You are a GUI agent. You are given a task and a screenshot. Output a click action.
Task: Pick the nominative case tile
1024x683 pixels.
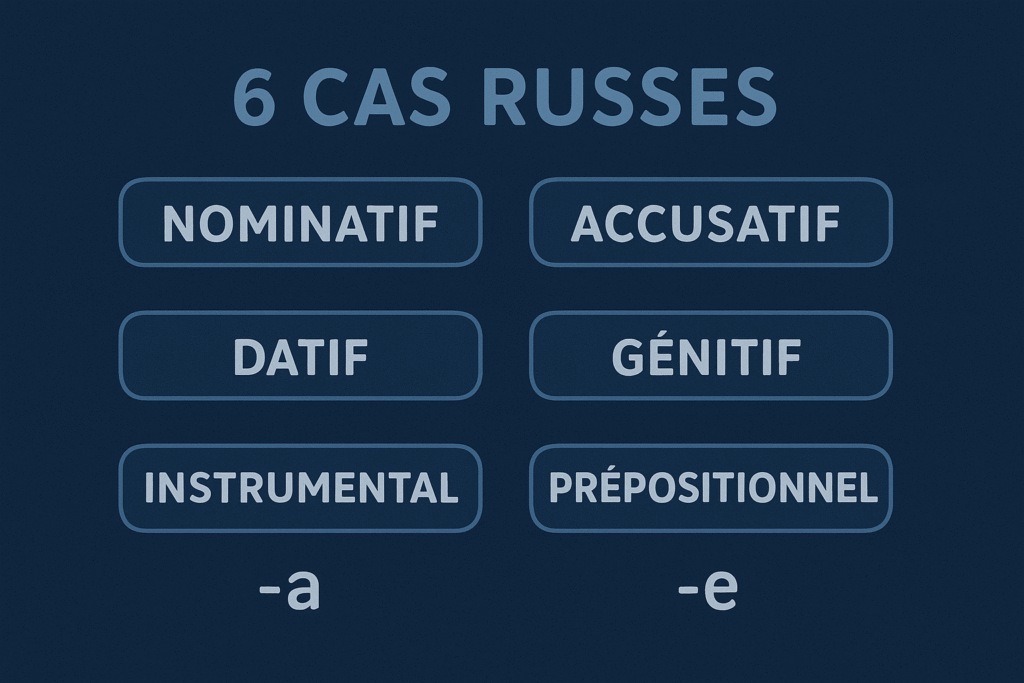pos(300,222)
